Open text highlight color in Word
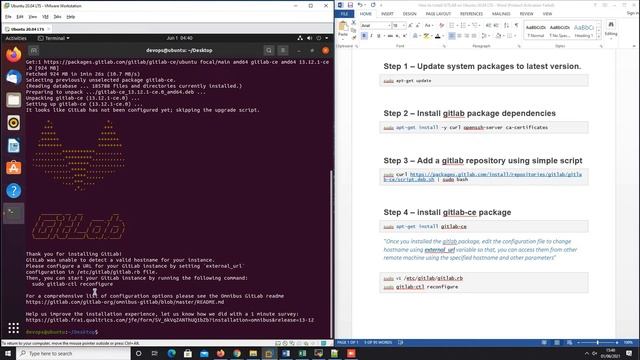The width and height of the screenshot is (640, 360). pyautogui.click(x=427, y=36)
